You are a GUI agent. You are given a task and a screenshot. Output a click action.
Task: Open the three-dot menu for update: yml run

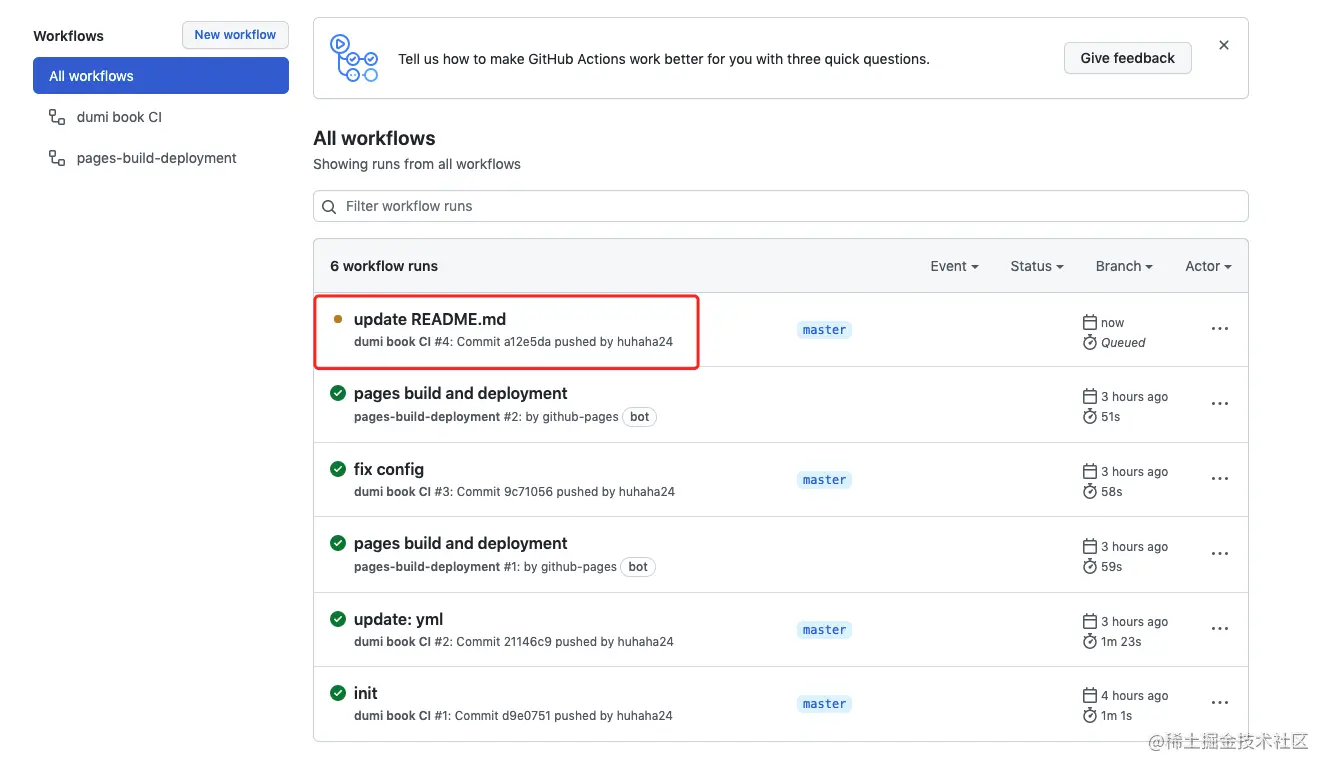click(1219, 629)
